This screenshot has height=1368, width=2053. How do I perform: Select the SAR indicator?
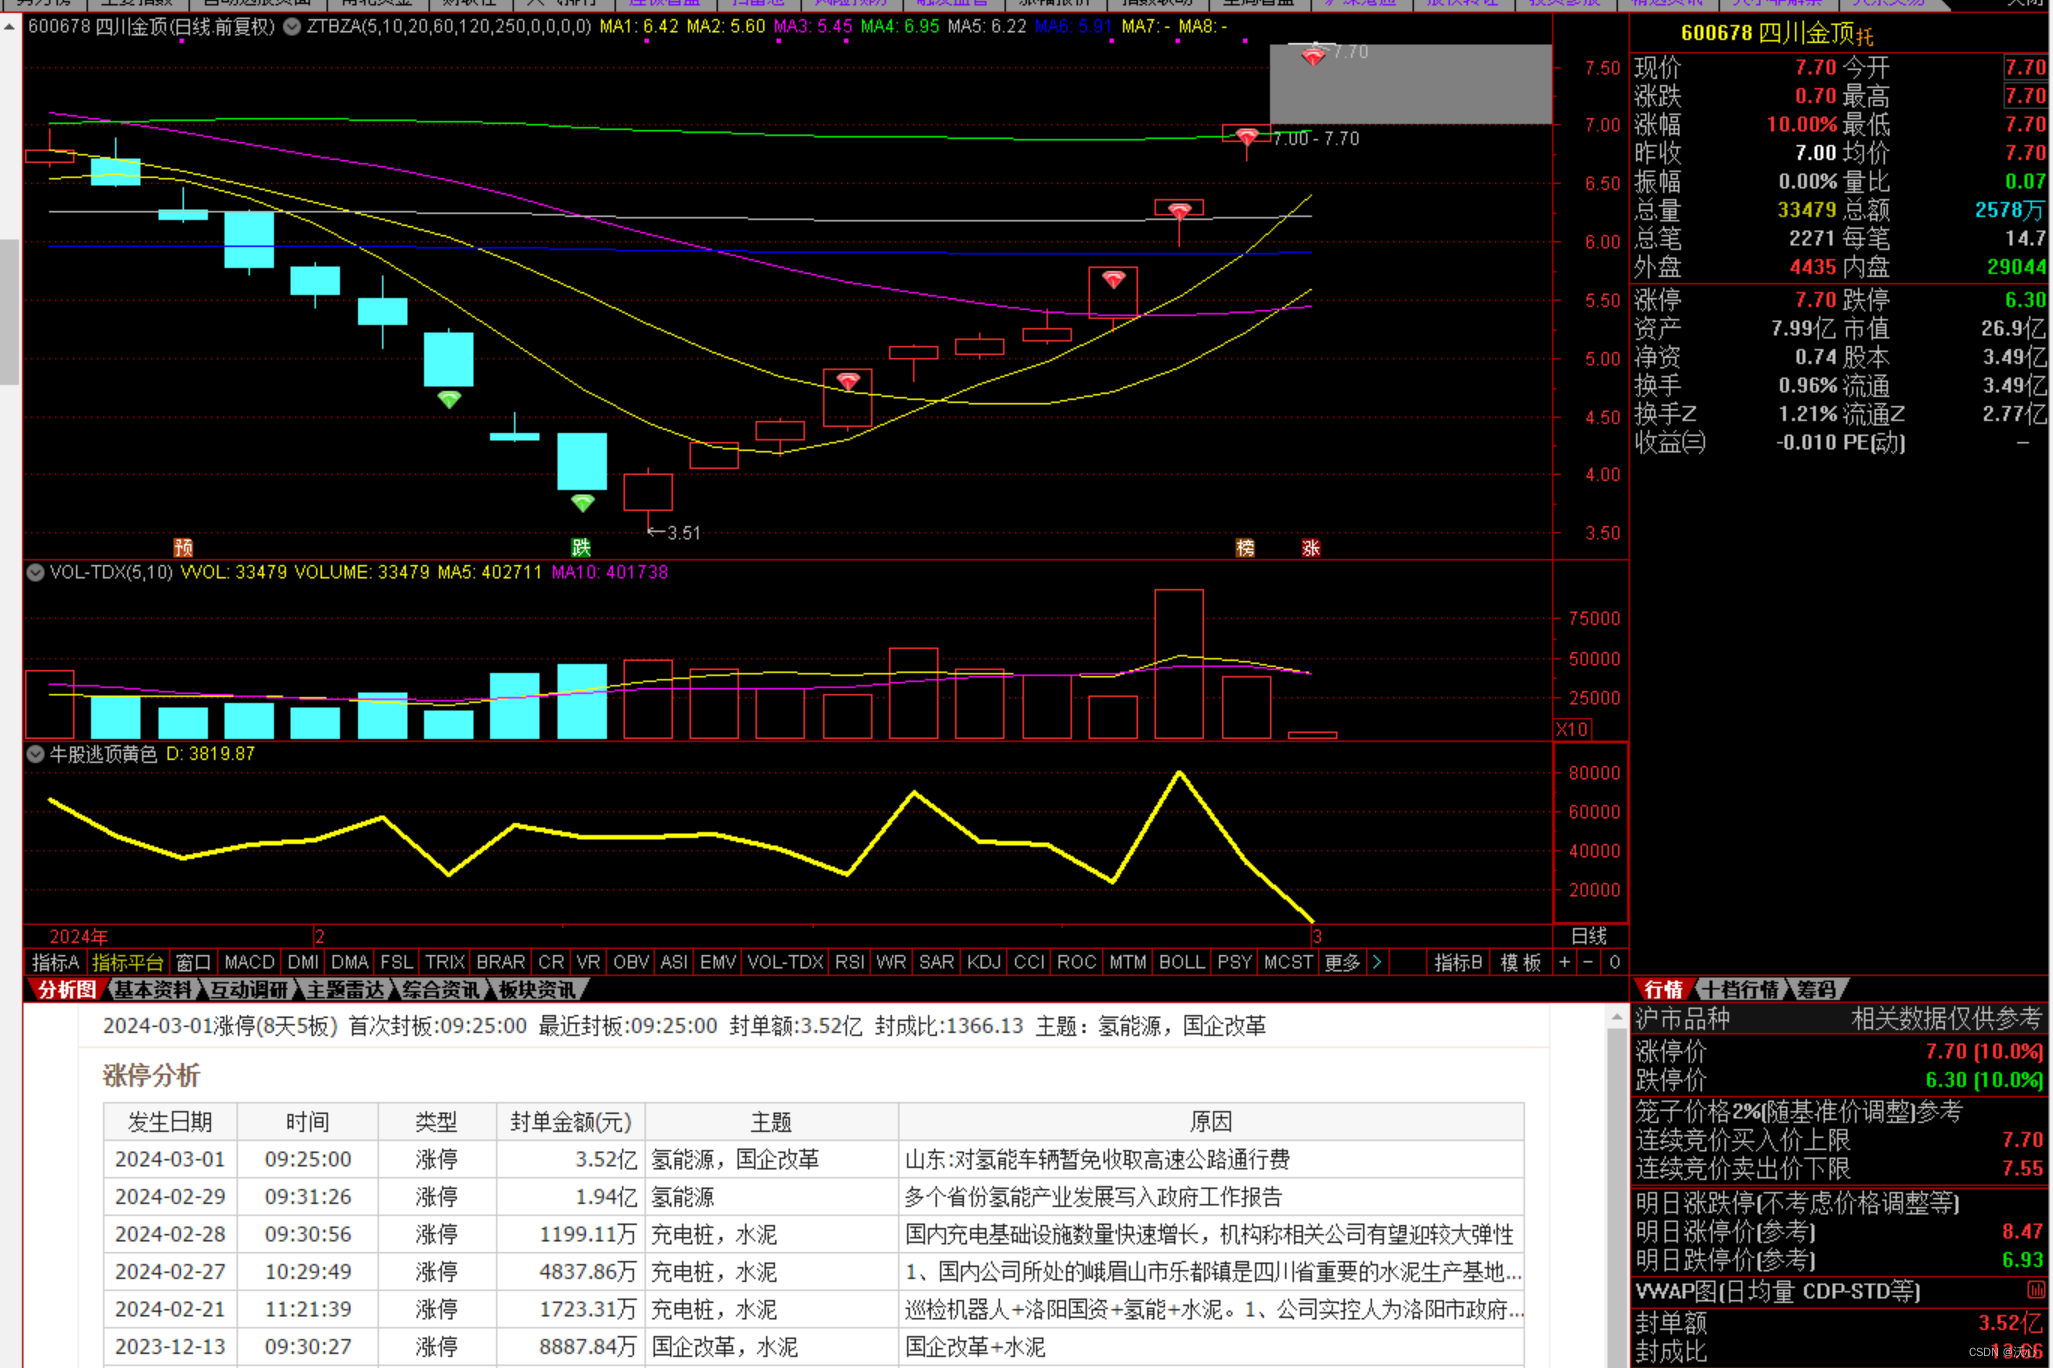tap(936, 962)
